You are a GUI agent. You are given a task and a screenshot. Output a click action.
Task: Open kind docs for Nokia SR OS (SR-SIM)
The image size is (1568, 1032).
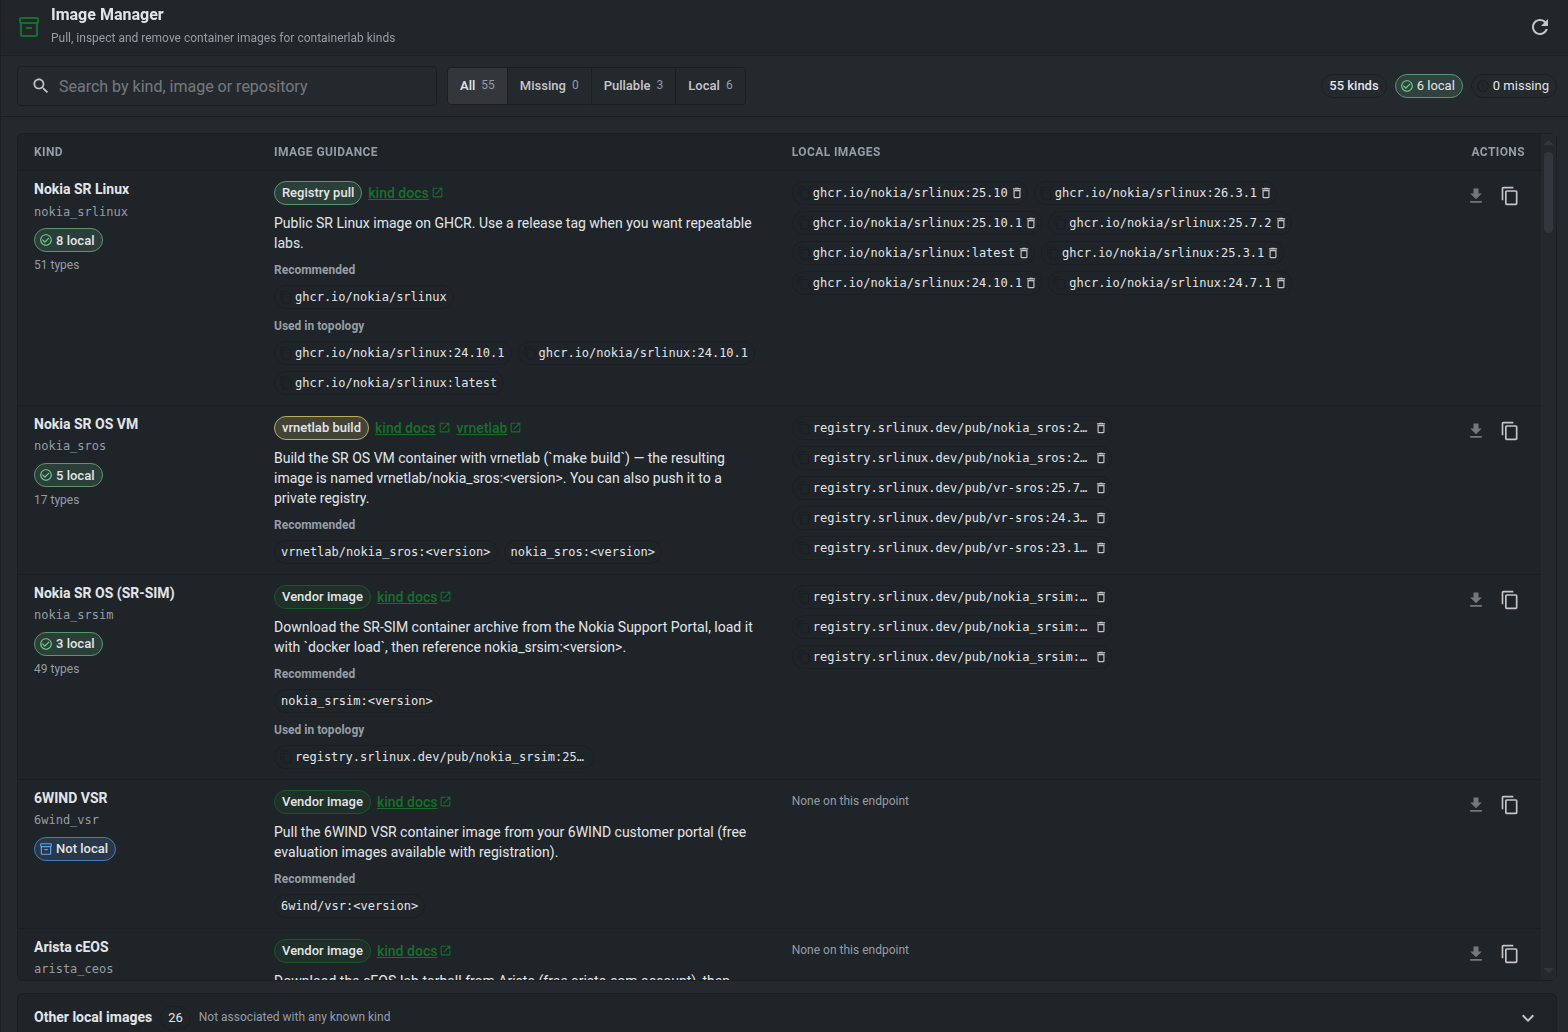tap(414, 597)
